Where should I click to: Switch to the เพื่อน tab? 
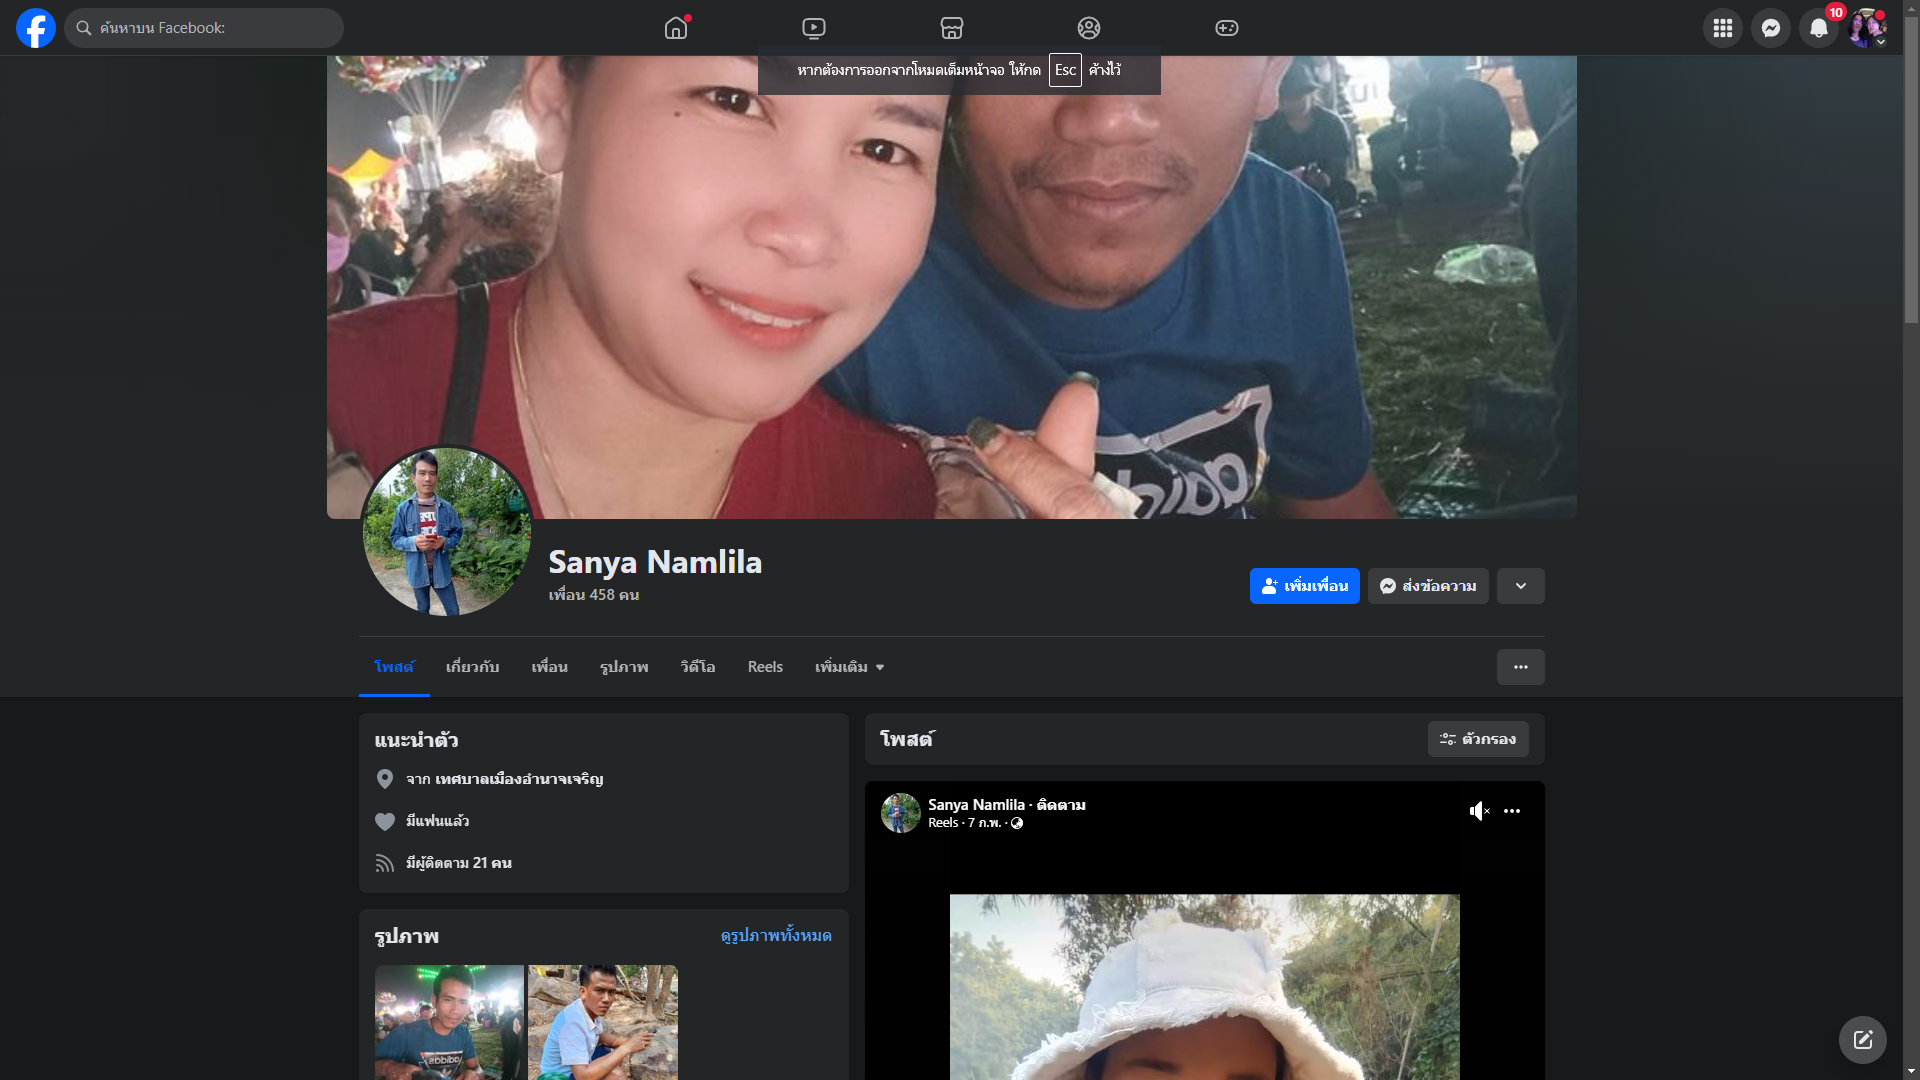tap(549, 667)
